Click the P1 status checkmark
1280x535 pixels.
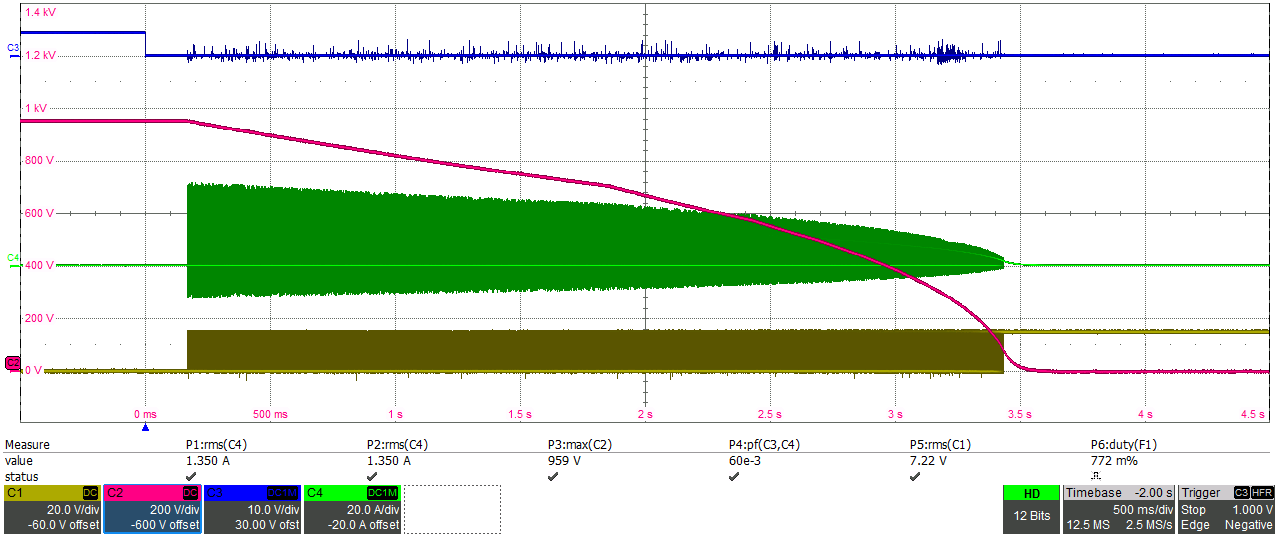click(191, 477)
